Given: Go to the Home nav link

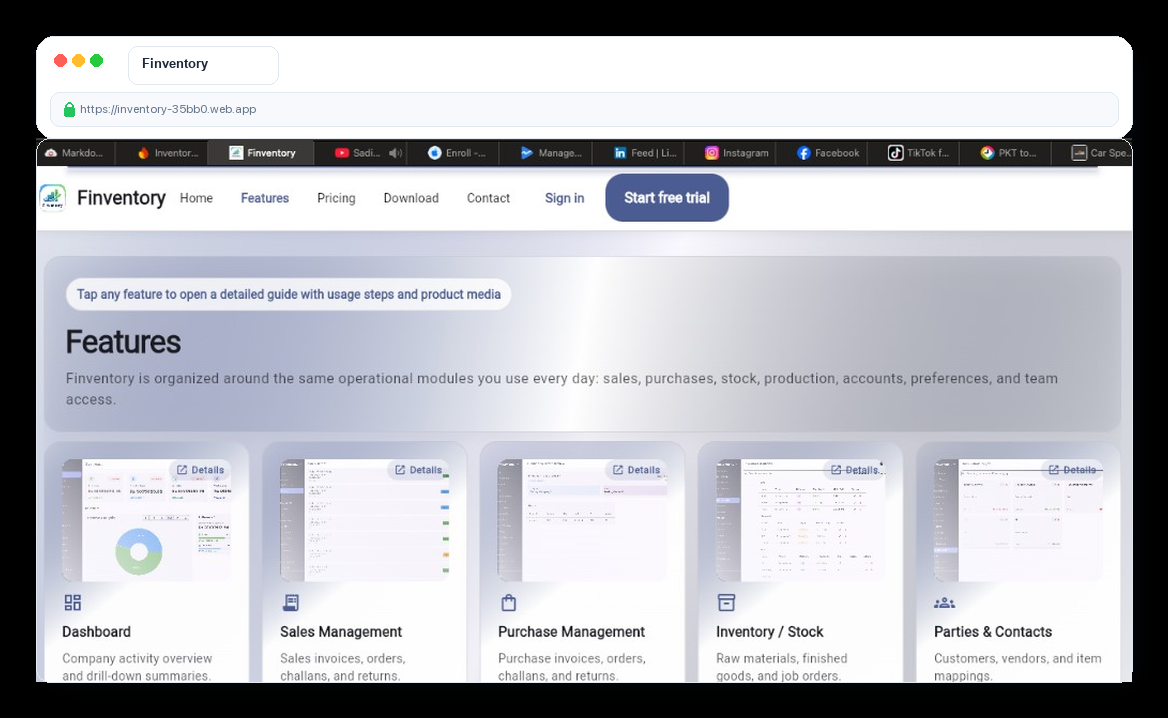Looking at the screenshot, I should pos(196,198).
